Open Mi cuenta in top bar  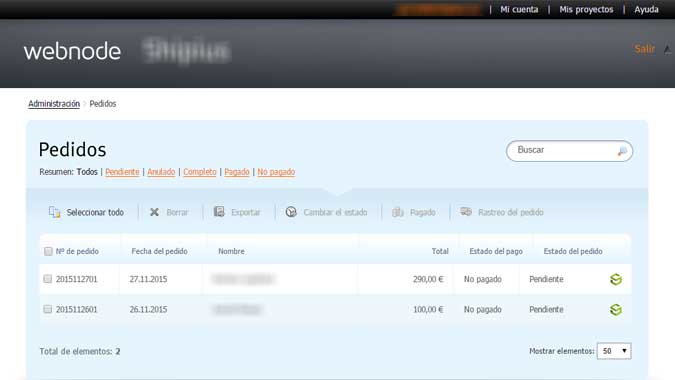[519, 9]
